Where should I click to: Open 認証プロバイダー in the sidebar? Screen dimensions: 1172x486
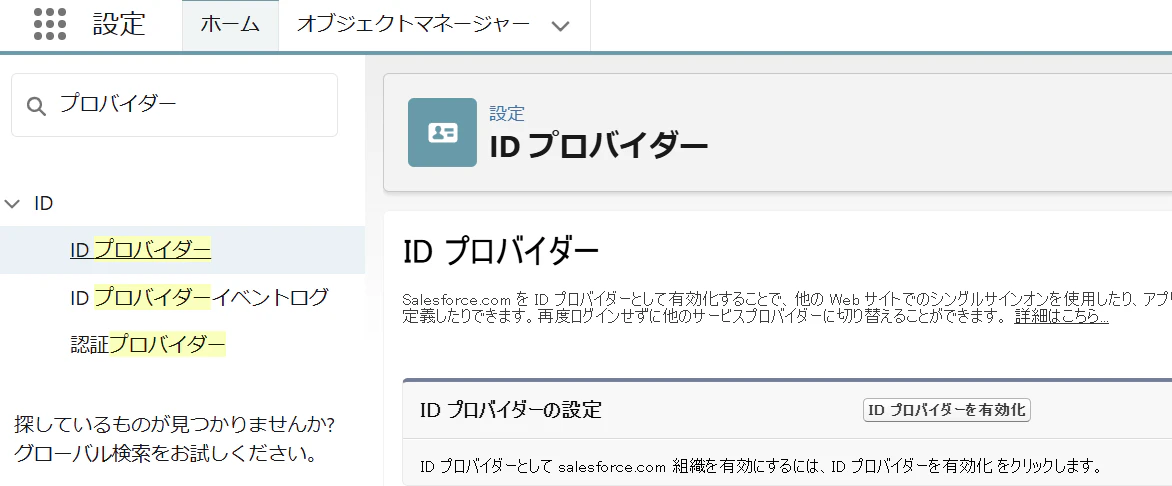[x=148, y=345]
